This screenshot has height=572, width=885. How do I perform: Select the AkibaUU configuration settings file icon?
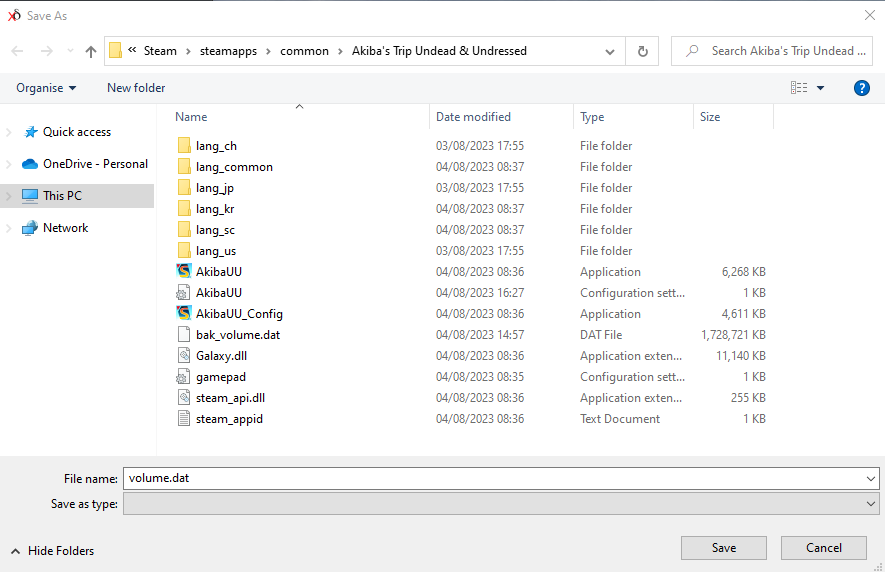pyautogui.click(x=183, y=292)
